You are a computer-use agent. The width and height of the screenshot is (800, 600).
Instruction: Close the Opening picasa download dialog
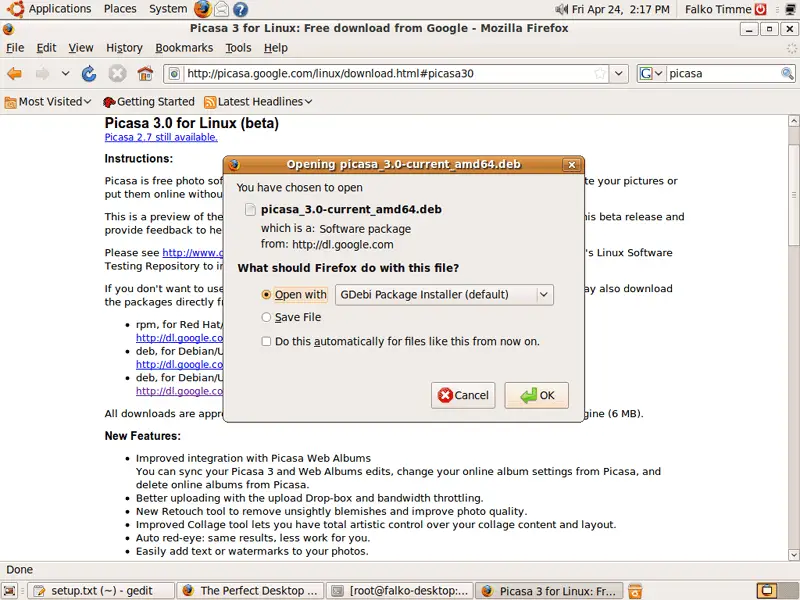(x=571, y=165)
